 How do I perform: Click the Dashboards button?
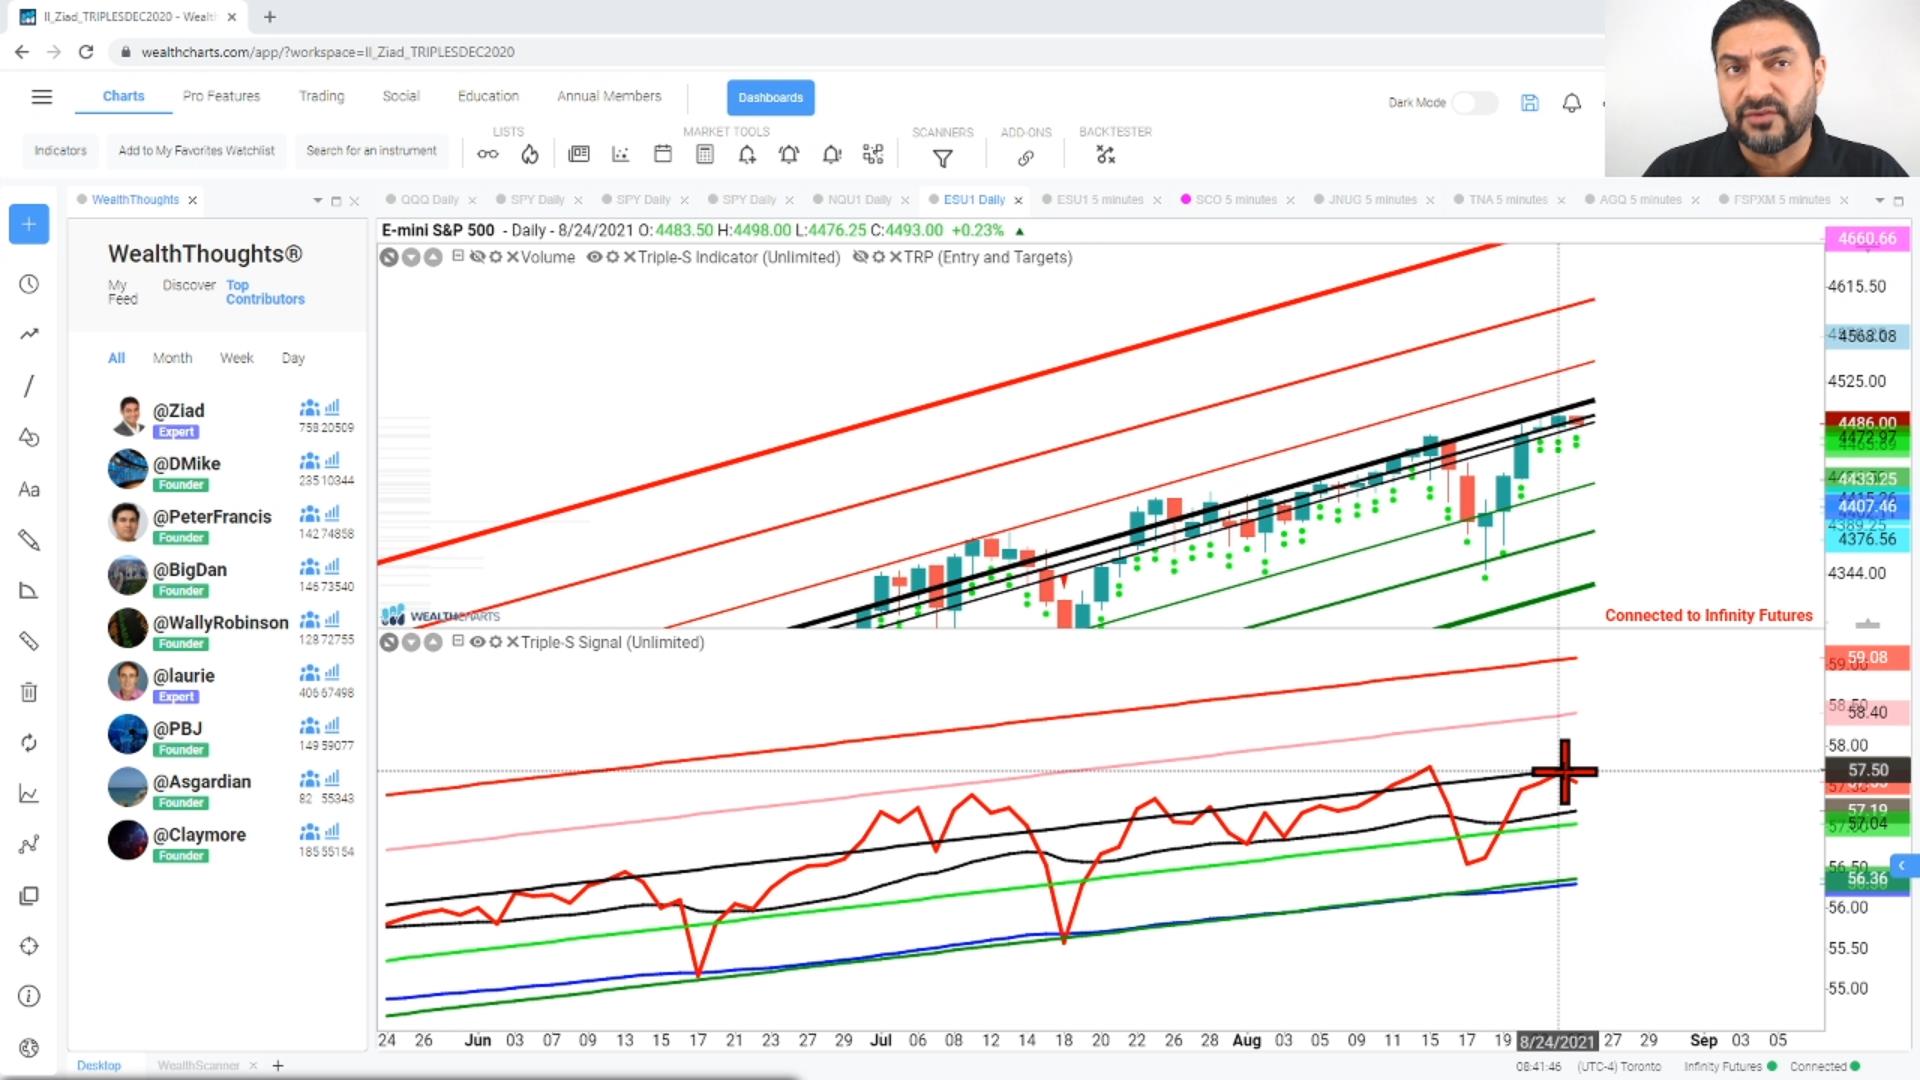click(770, 97)
